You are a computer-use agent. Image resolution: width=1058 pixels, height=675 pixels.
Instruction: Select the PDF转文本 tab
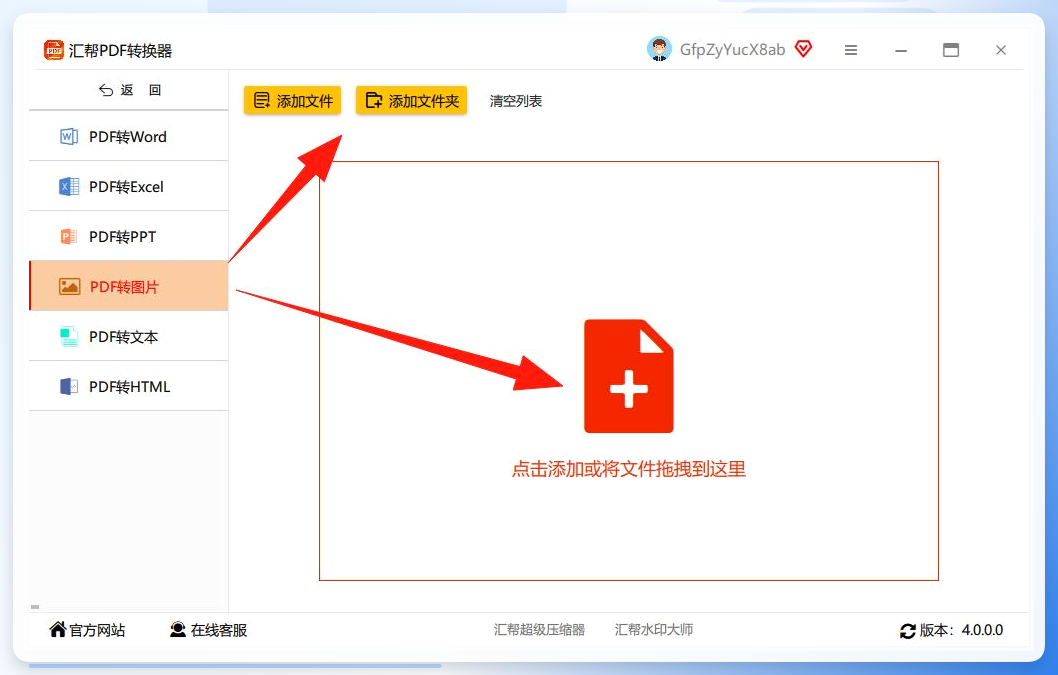(x=128, y=336)
